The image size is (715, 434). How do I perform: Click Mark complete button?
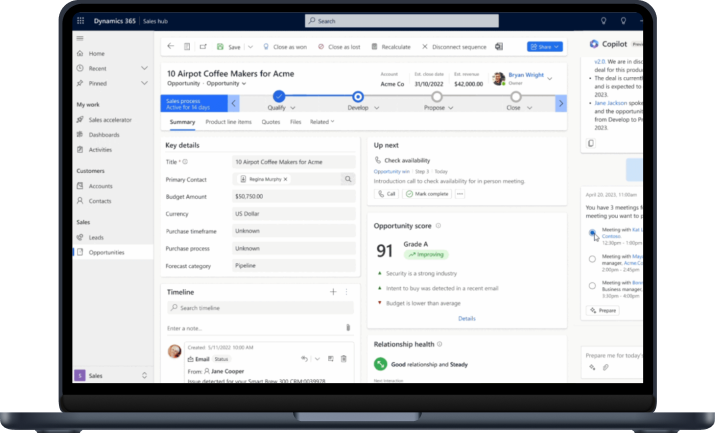[x=427, y=194]
